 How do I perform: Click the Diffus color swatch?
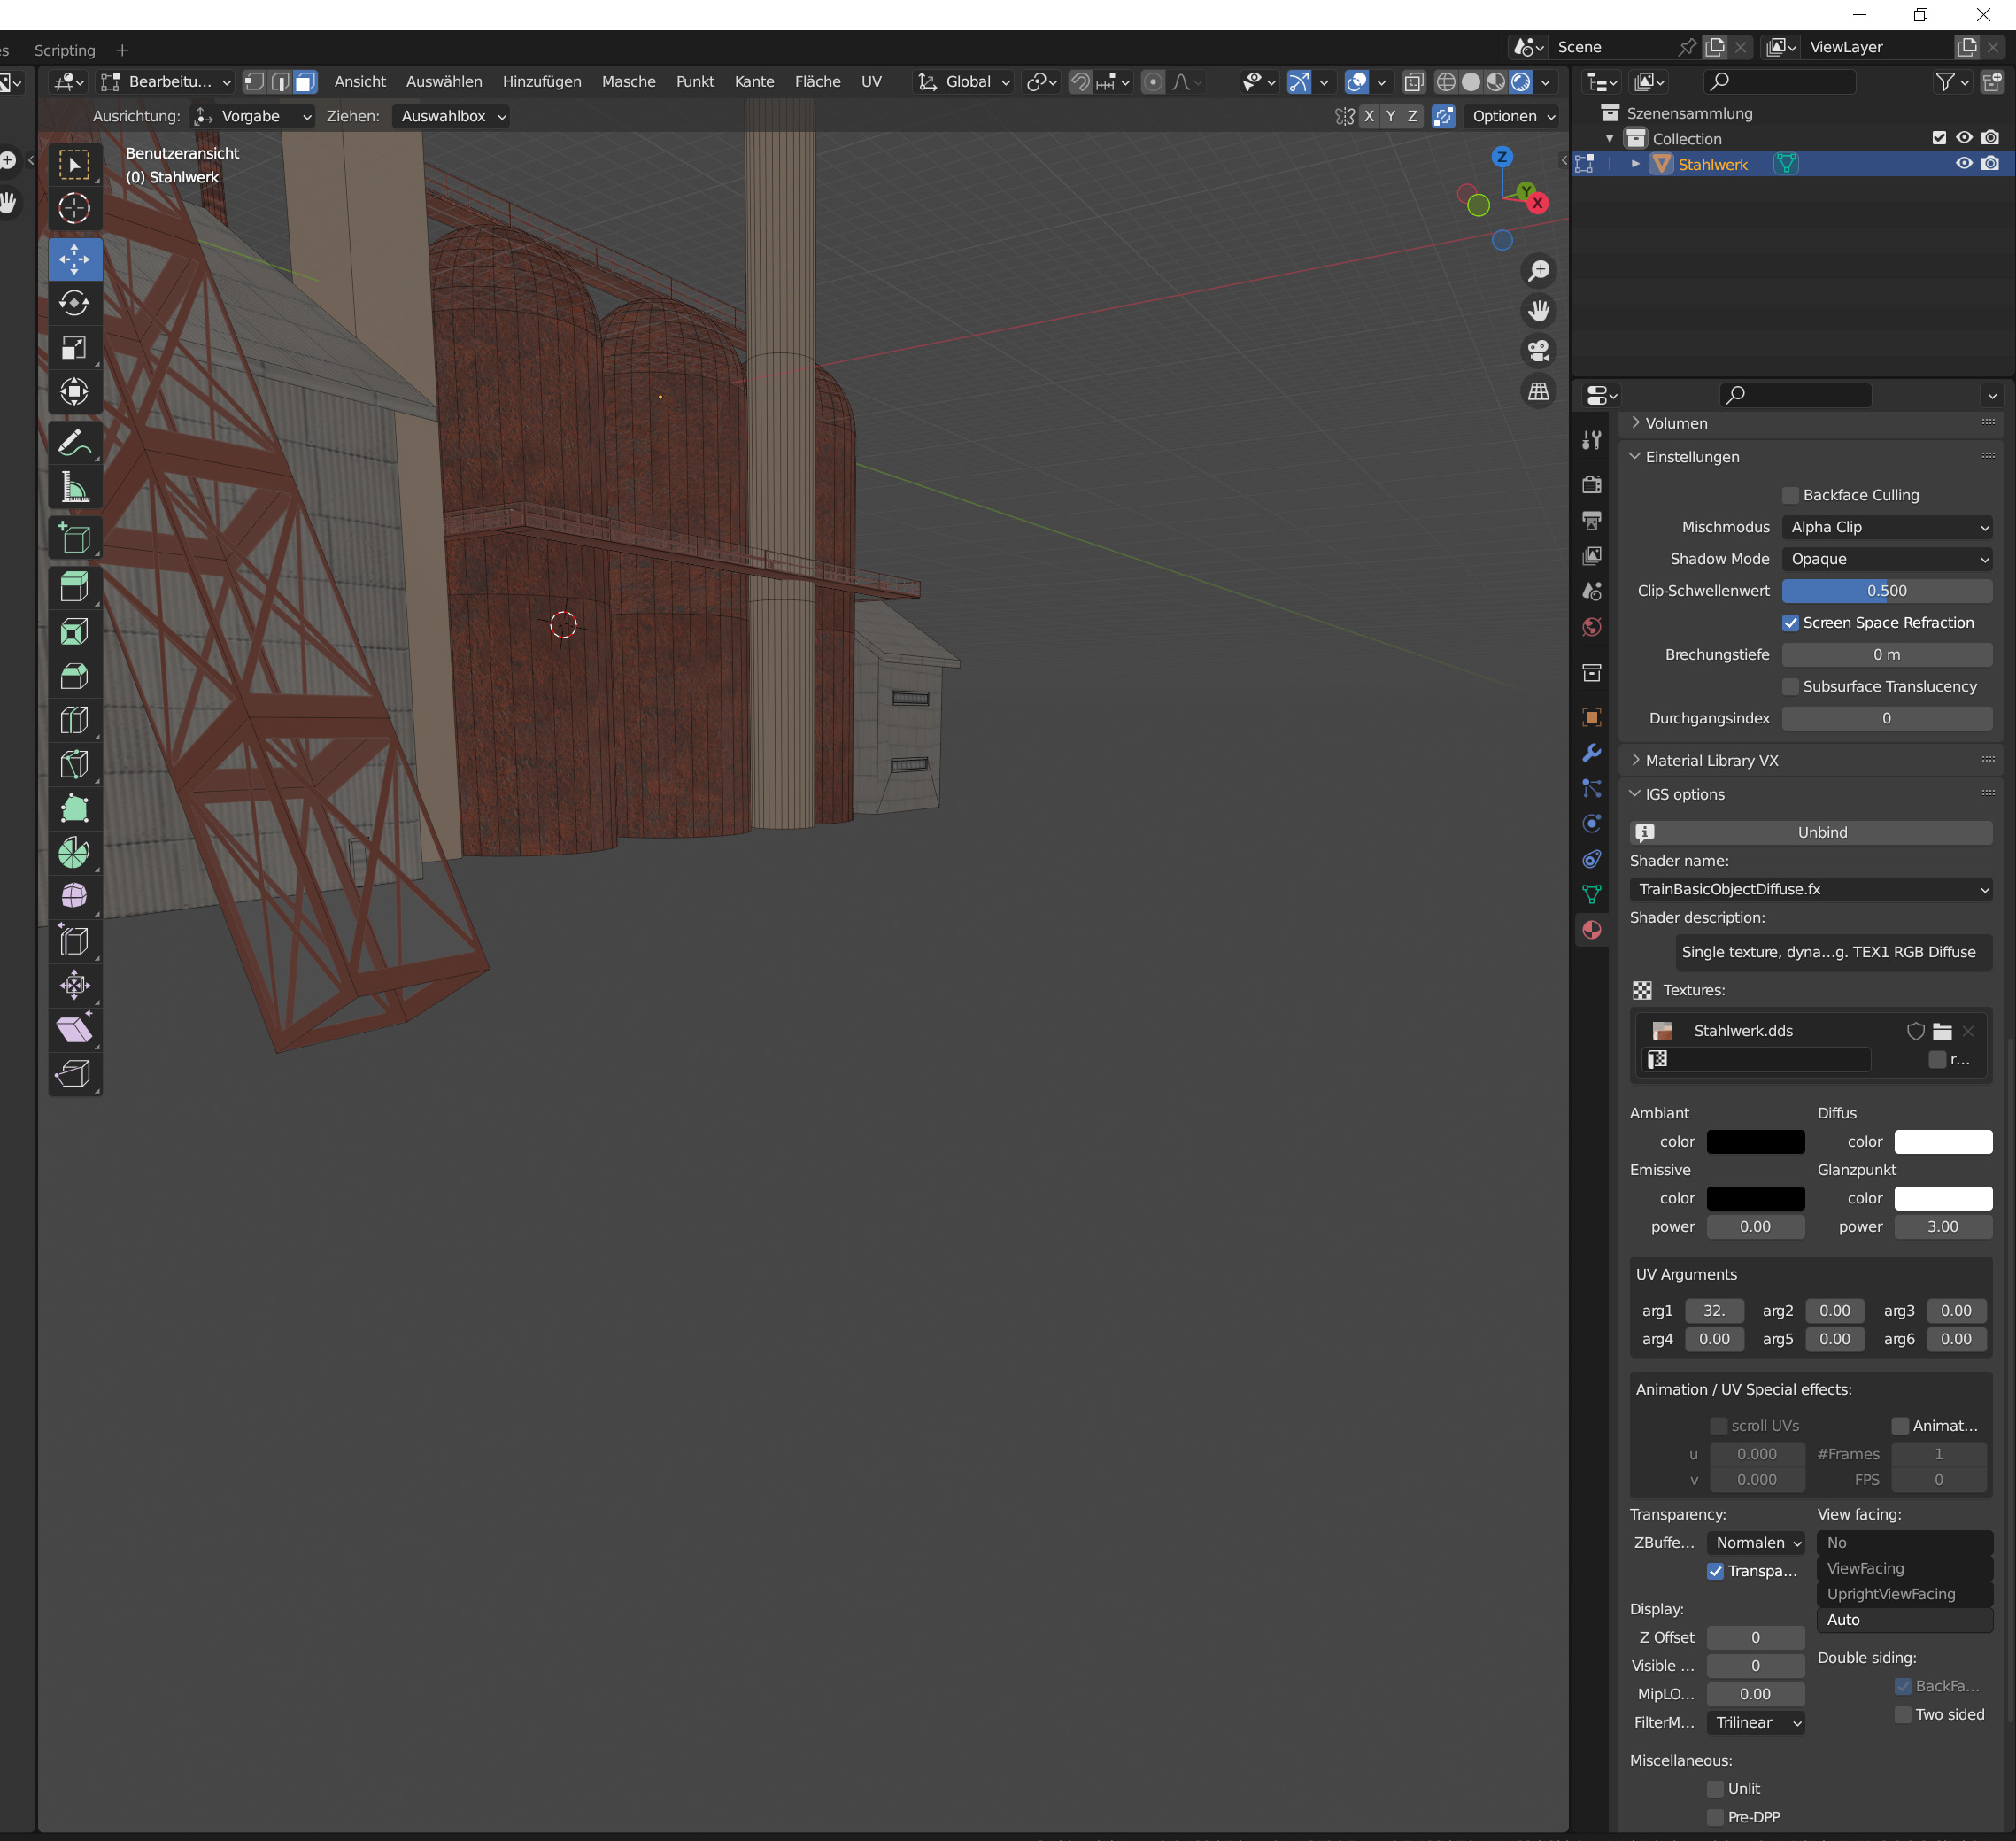tap(1942, 1142)
